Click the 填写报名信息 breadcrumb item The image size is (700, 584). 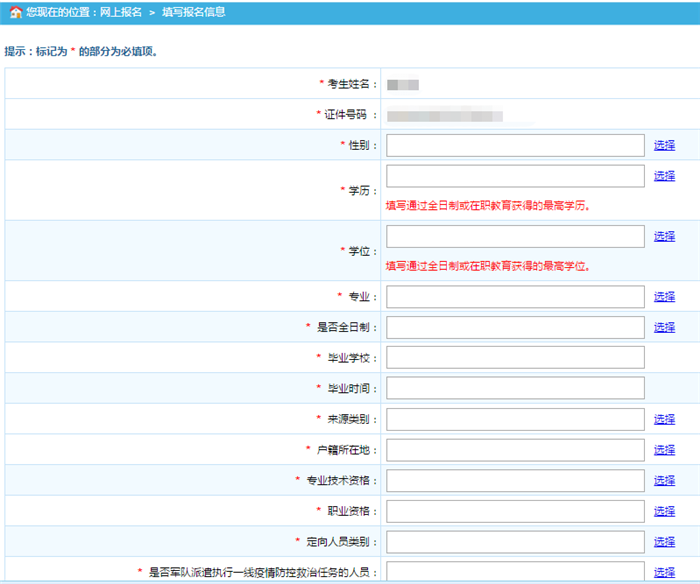[193, 12]
